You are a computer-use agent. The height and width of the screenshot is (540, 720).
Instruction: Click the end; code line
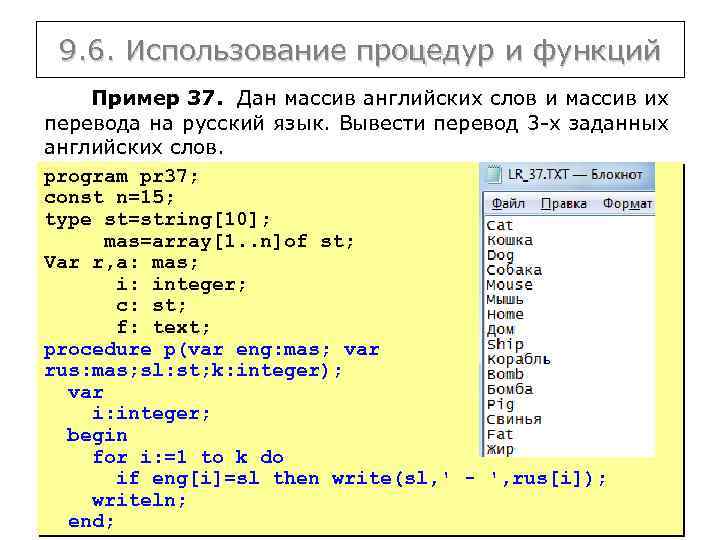pos(90,522)
